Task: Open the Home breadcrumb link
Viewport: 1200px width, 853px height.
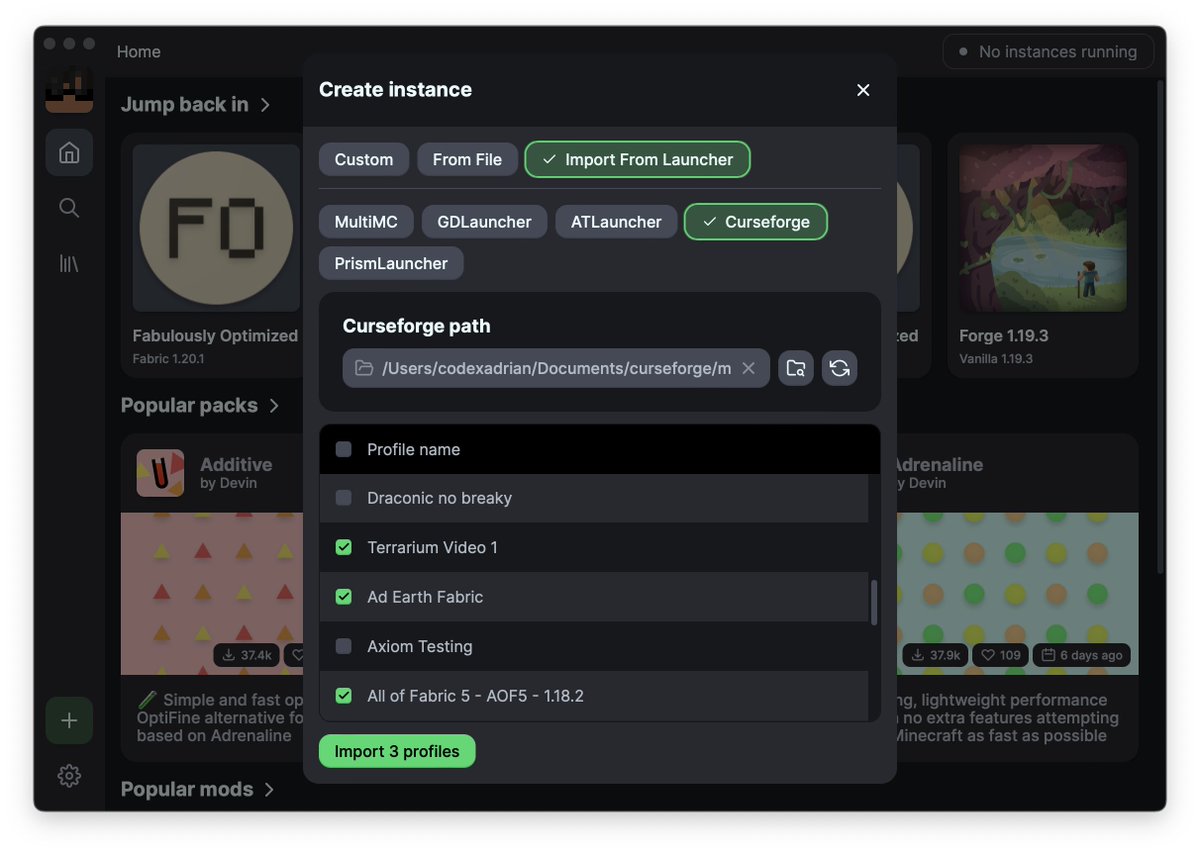Action: [139, 52]
